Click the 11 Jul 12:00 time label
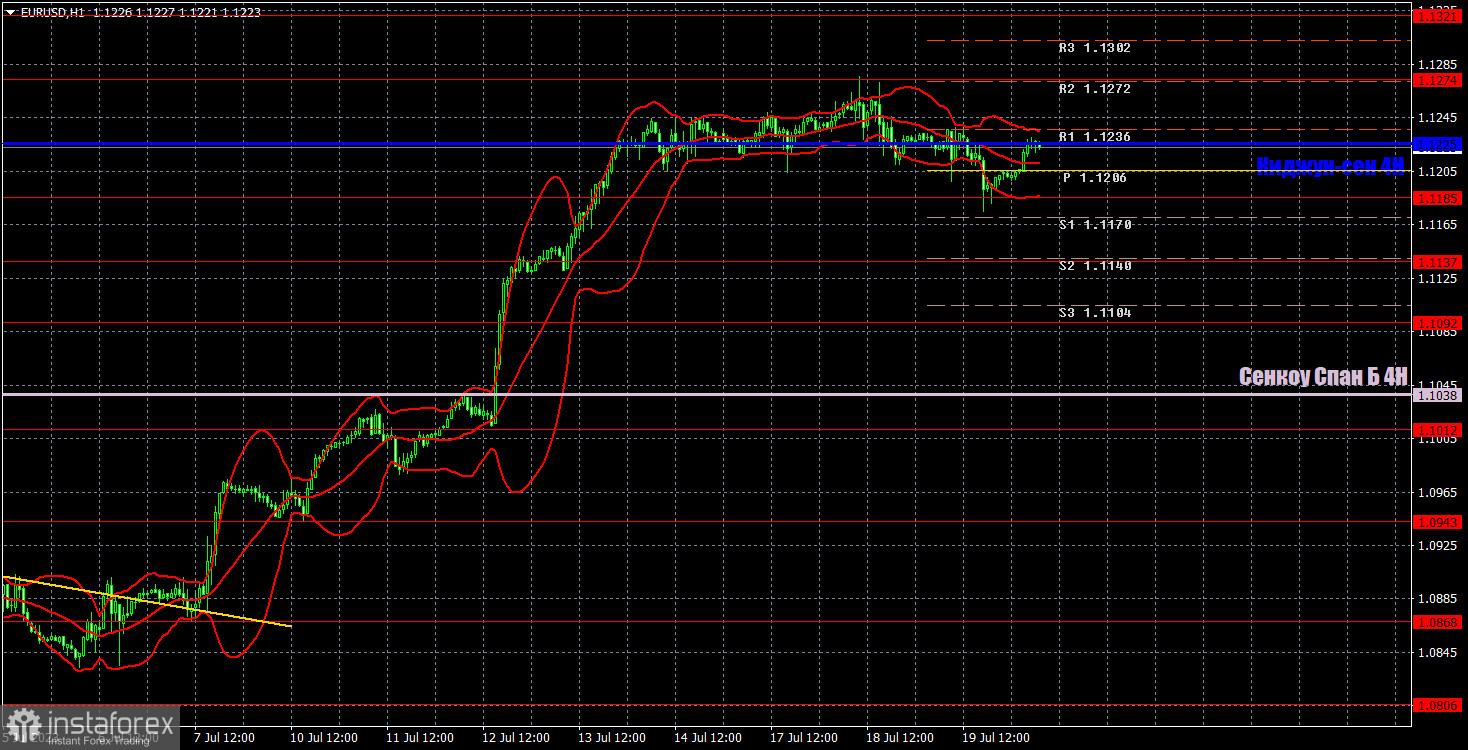The height and width of the screenshot is (750, 1468). [420, 738]
